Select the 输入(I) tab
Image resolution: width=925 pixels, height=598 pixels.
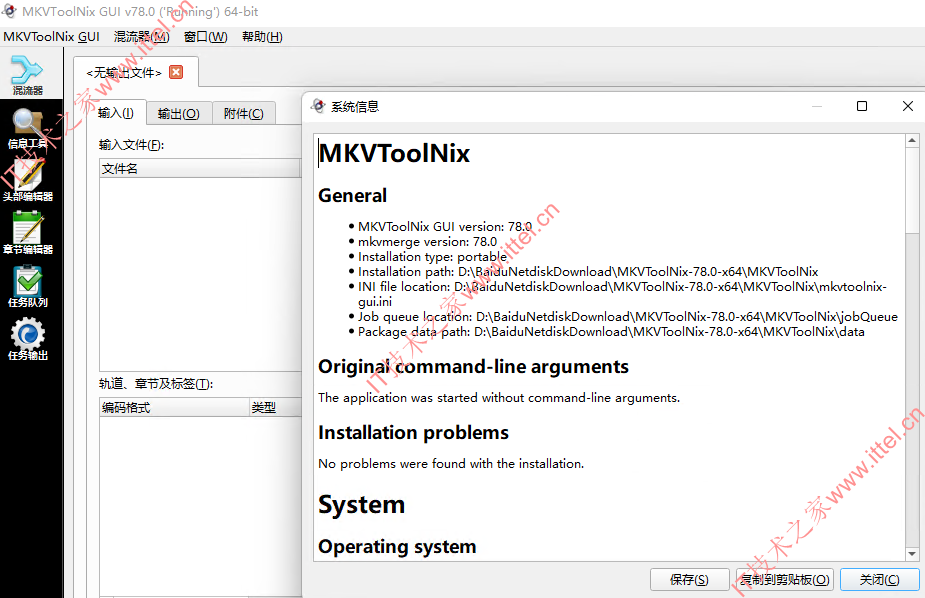116,113
